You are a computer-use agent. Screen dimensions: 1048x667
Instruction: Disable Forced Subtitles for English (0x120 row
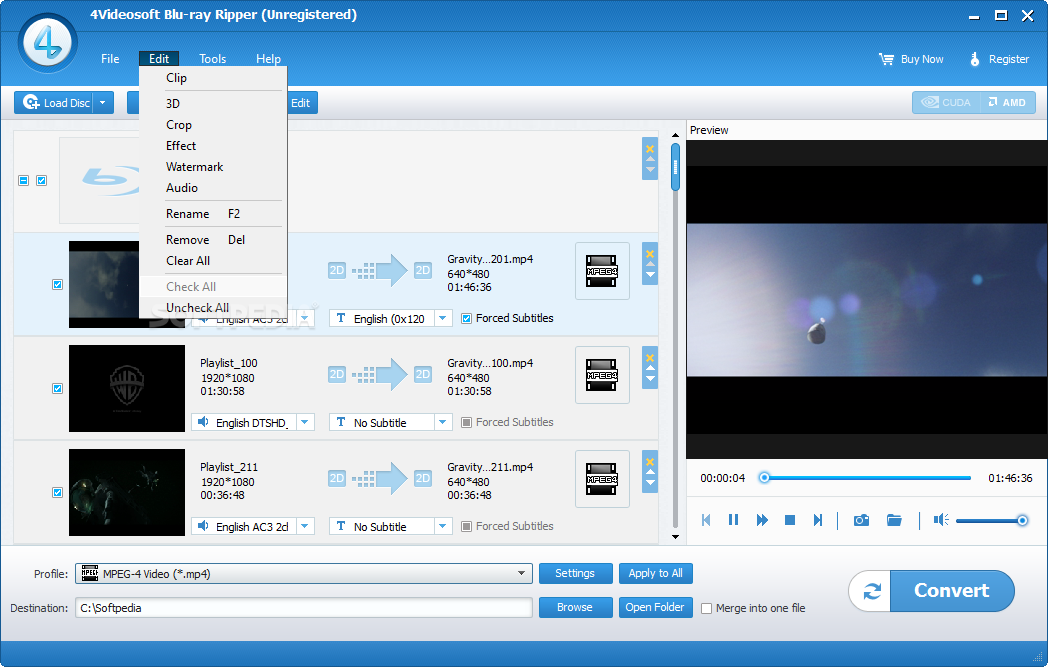click(x=467, y=318)
